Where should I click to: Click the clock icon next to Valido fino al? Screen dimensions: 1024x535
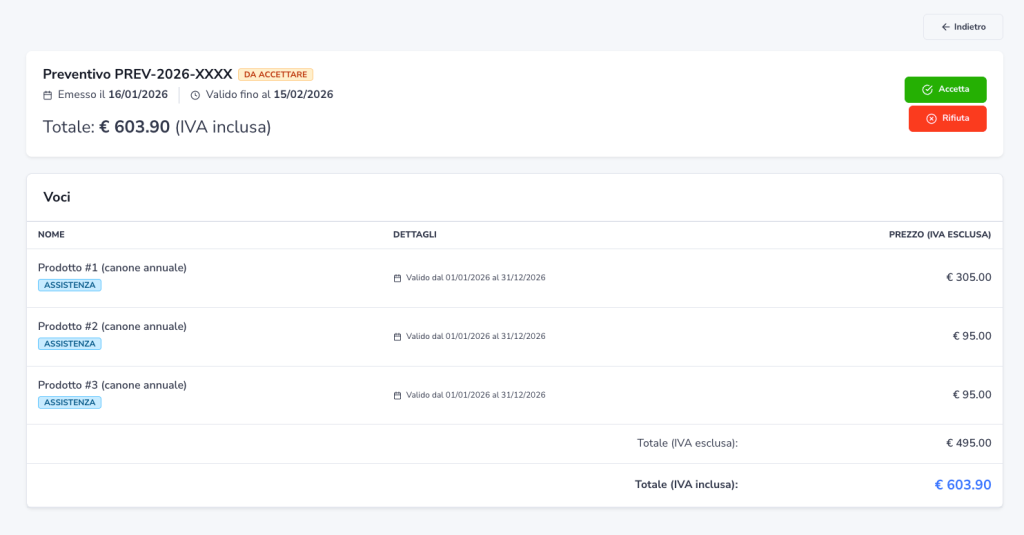pyautogui.click(x=195, y=95)
